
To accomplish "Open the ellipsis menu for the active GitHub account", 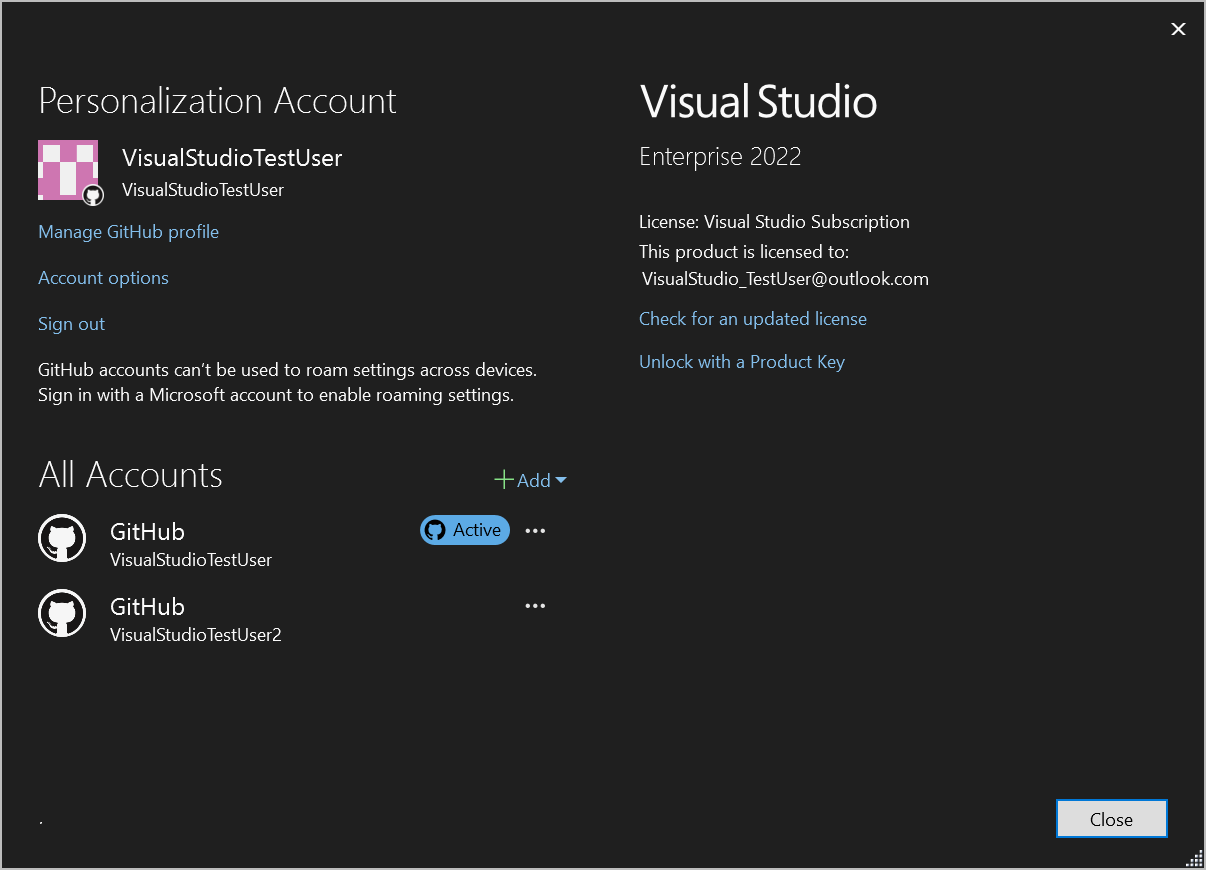I will [x=535, y=530].
